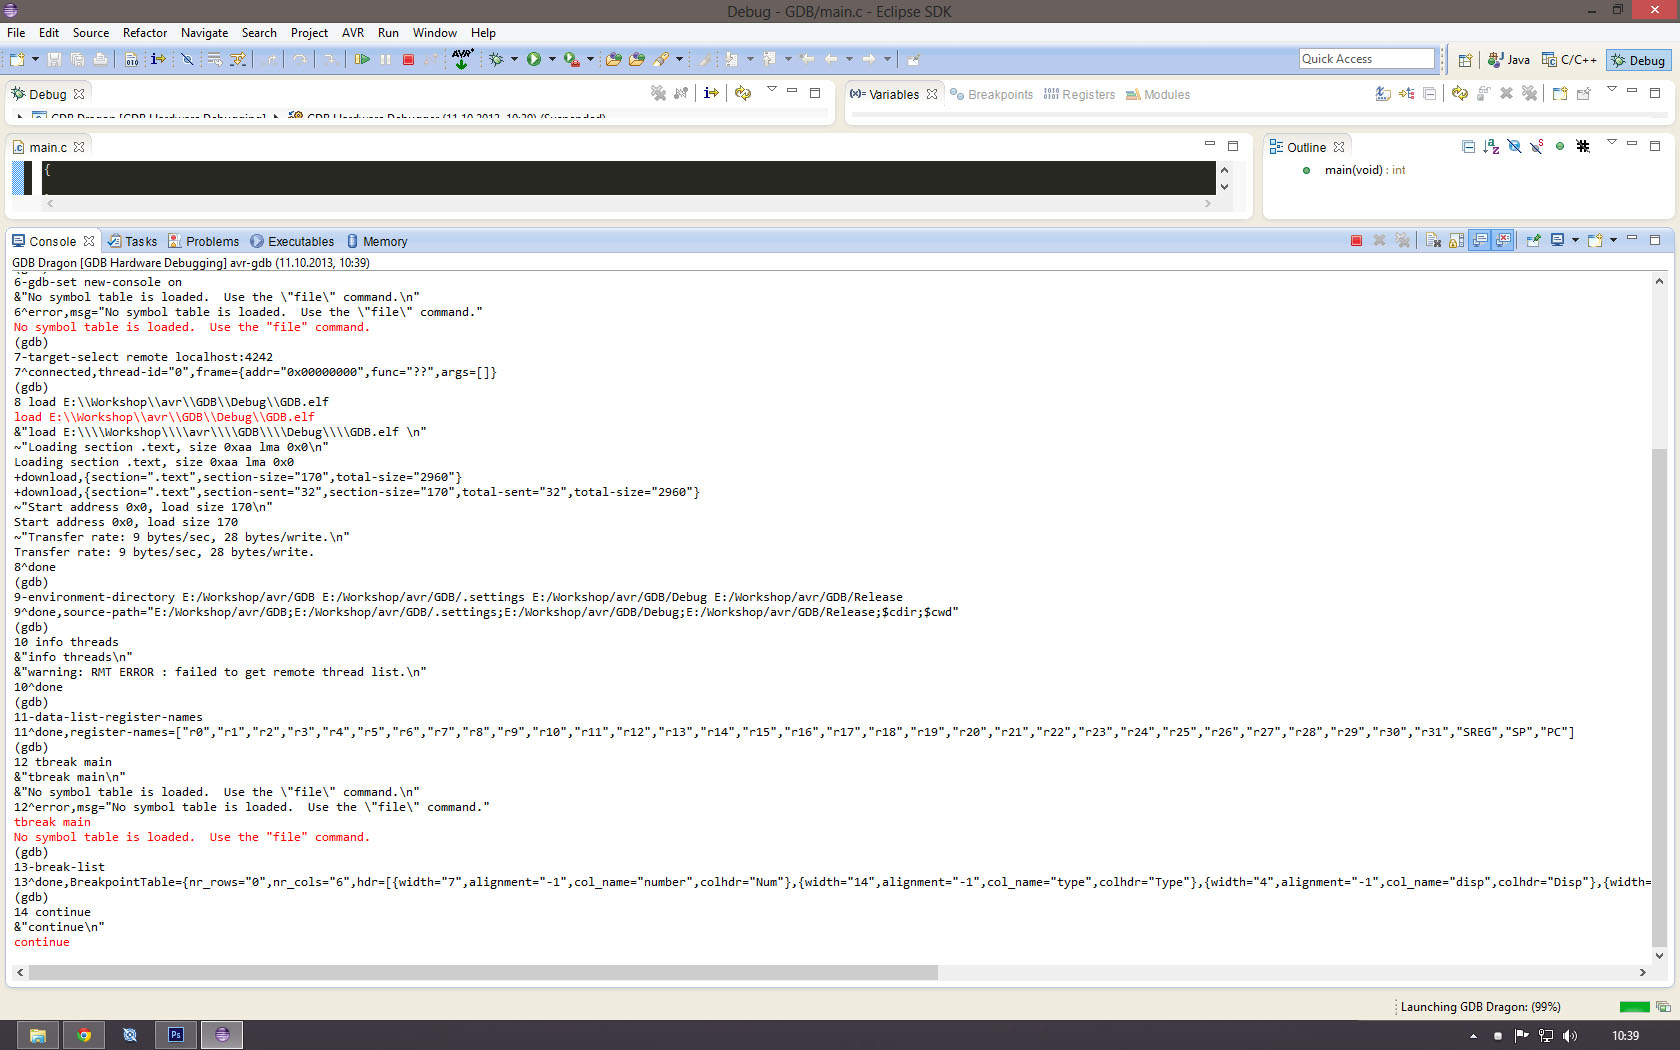Switch to the Tasks tab
The height and width of the screenshot is (1050, 1680).
[133, 241]
